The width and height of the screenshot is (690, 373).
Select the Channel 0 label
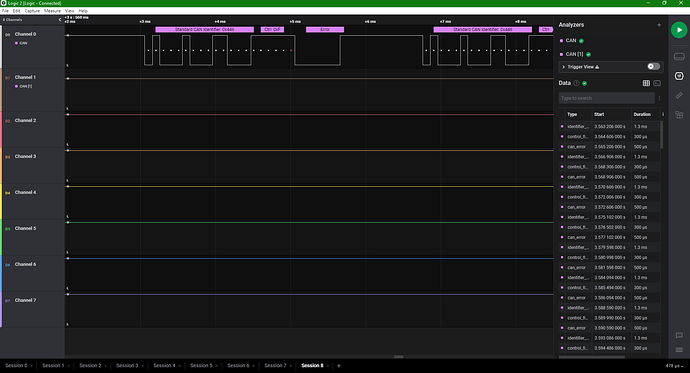tap(26, 34)
